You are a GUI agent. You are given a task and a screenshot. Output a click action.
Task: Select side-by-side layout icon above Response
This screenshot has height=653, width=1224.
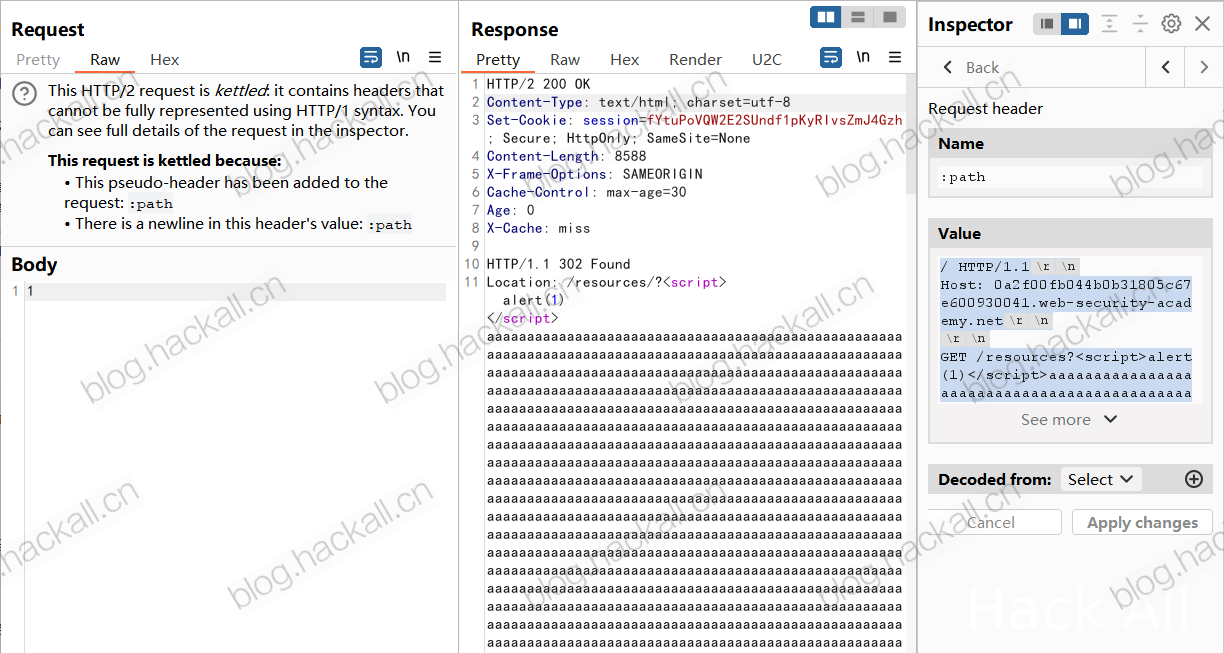[x=826, y=17]
